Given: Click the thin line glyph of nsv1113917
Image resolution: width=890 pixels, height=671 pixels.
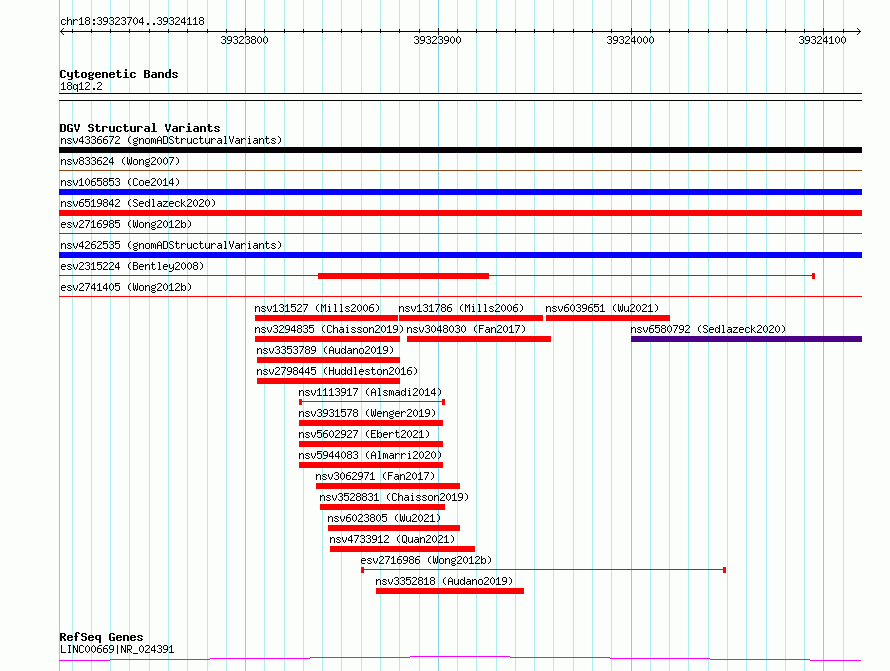Looking at the screenshot, I should pyautogui.click(x=372, y=402).
